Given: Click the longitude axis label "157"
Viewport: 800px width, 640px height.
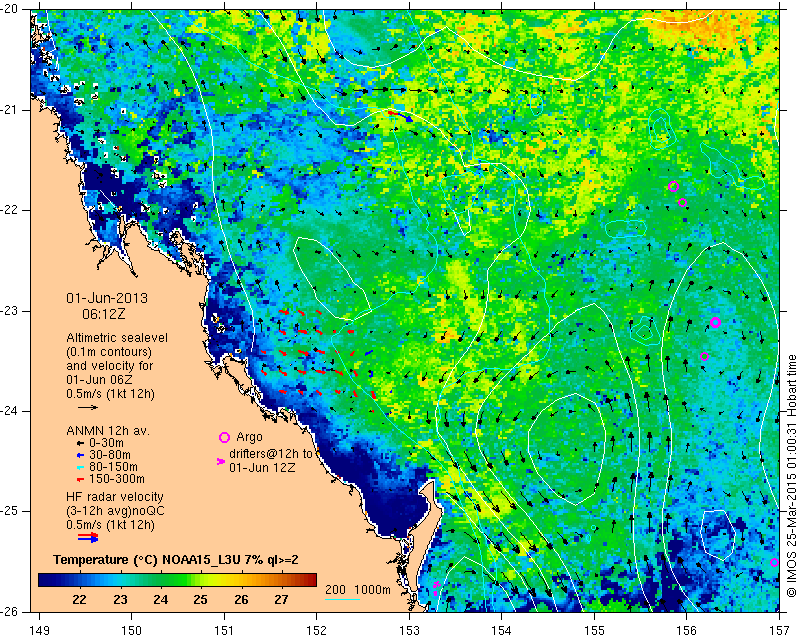Looking at the screenshot, I should coord(780,631).
